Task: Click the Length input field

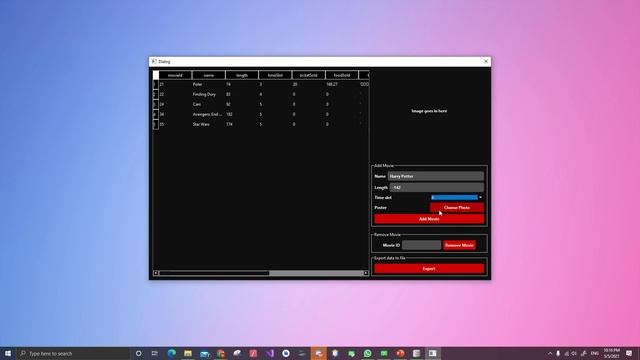Action: click(x=437, y=188)
